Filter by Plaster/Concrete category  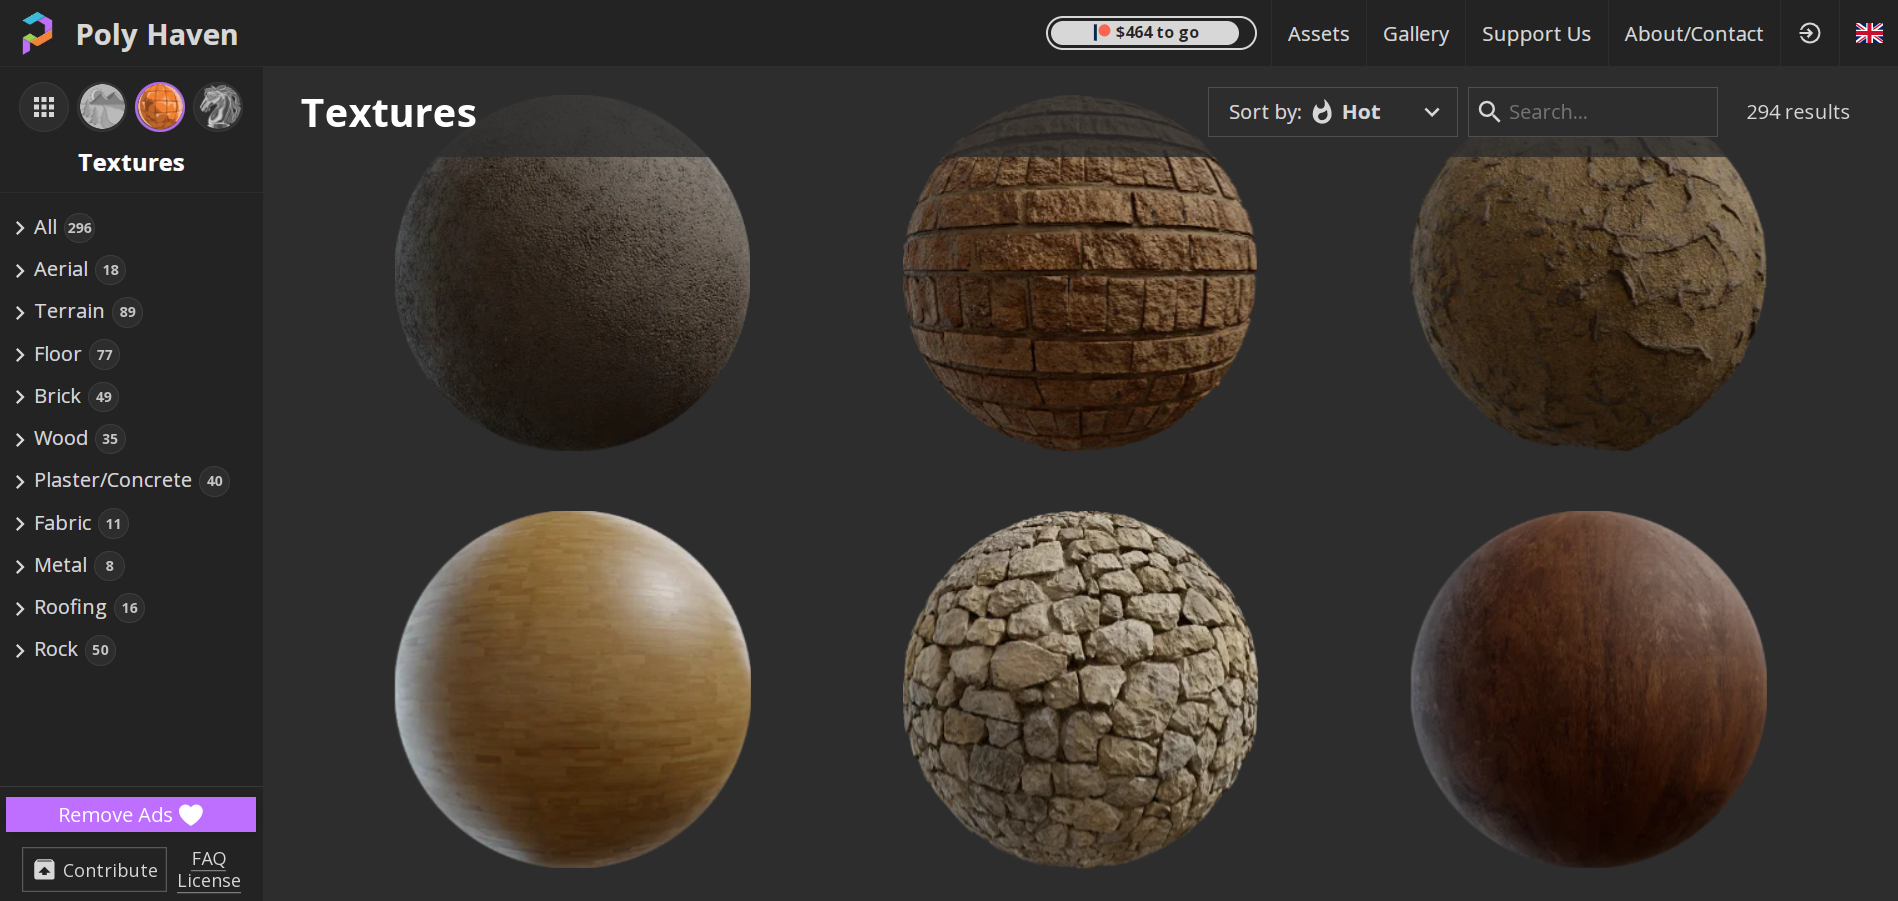(113, 480)
